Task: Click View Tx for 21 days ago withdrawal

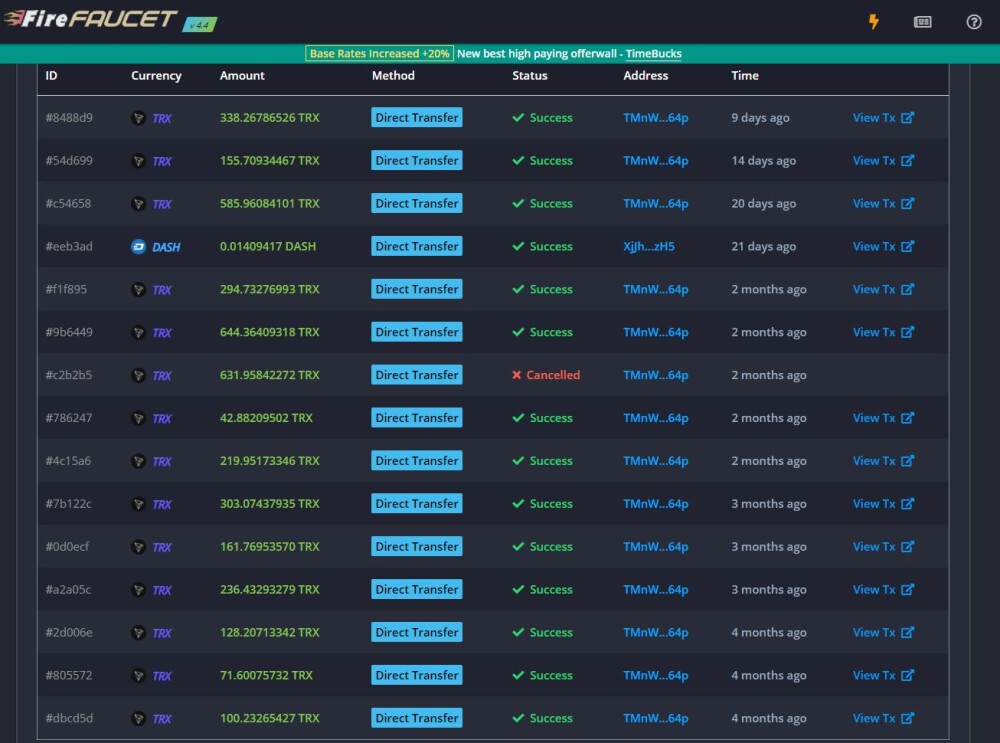Action: click(883, 246)
